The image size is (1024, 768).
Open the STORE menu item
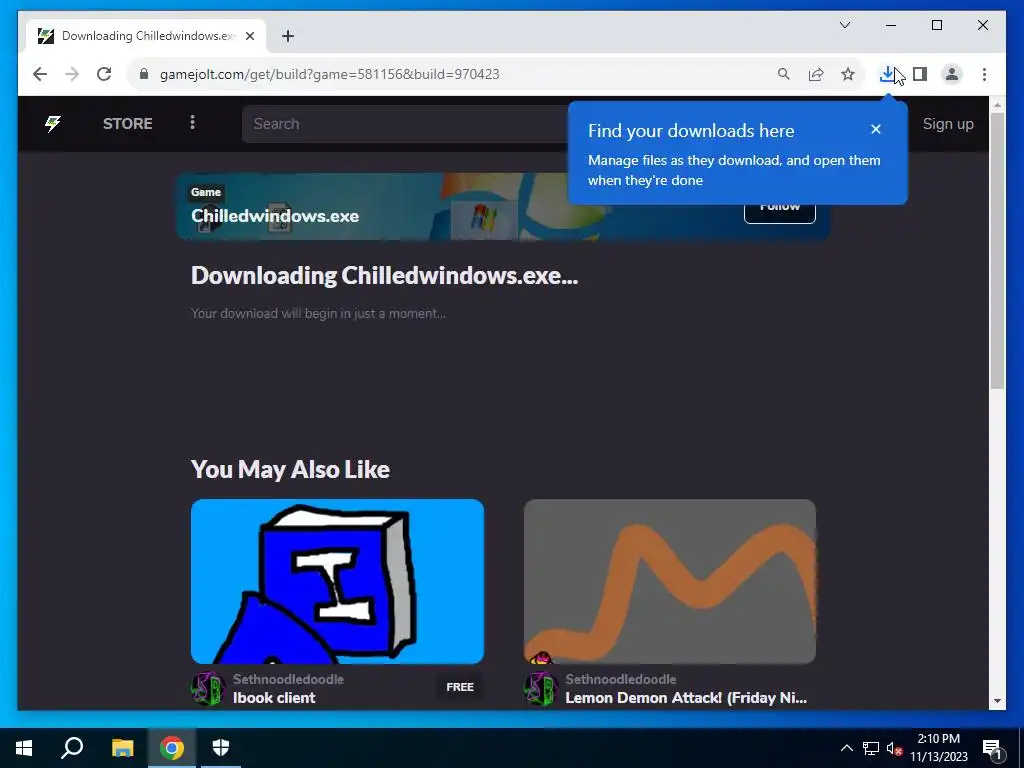pyautogui.click(x=127, y=123)
